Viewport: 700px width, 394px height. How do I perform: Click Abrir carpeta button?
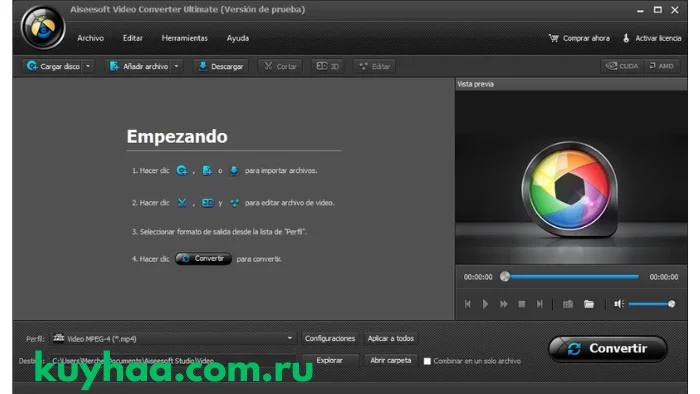pos(391,361)
